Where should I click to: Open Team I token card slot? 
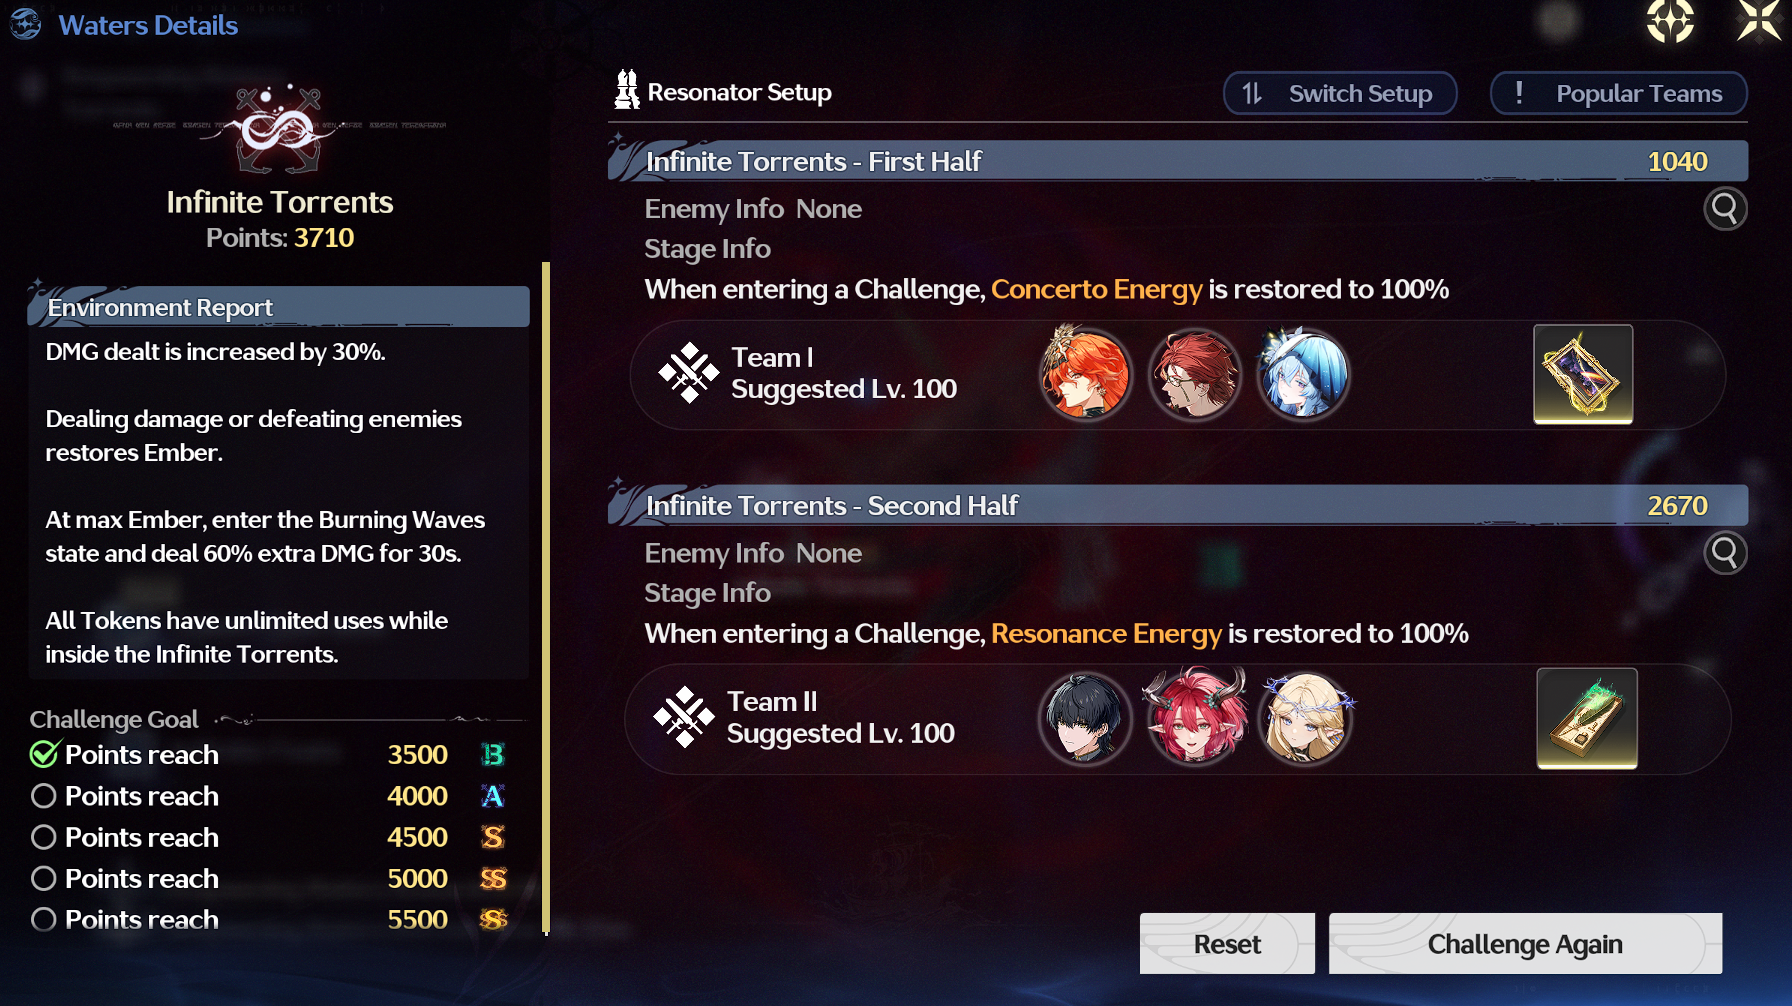click(1583, 374)
